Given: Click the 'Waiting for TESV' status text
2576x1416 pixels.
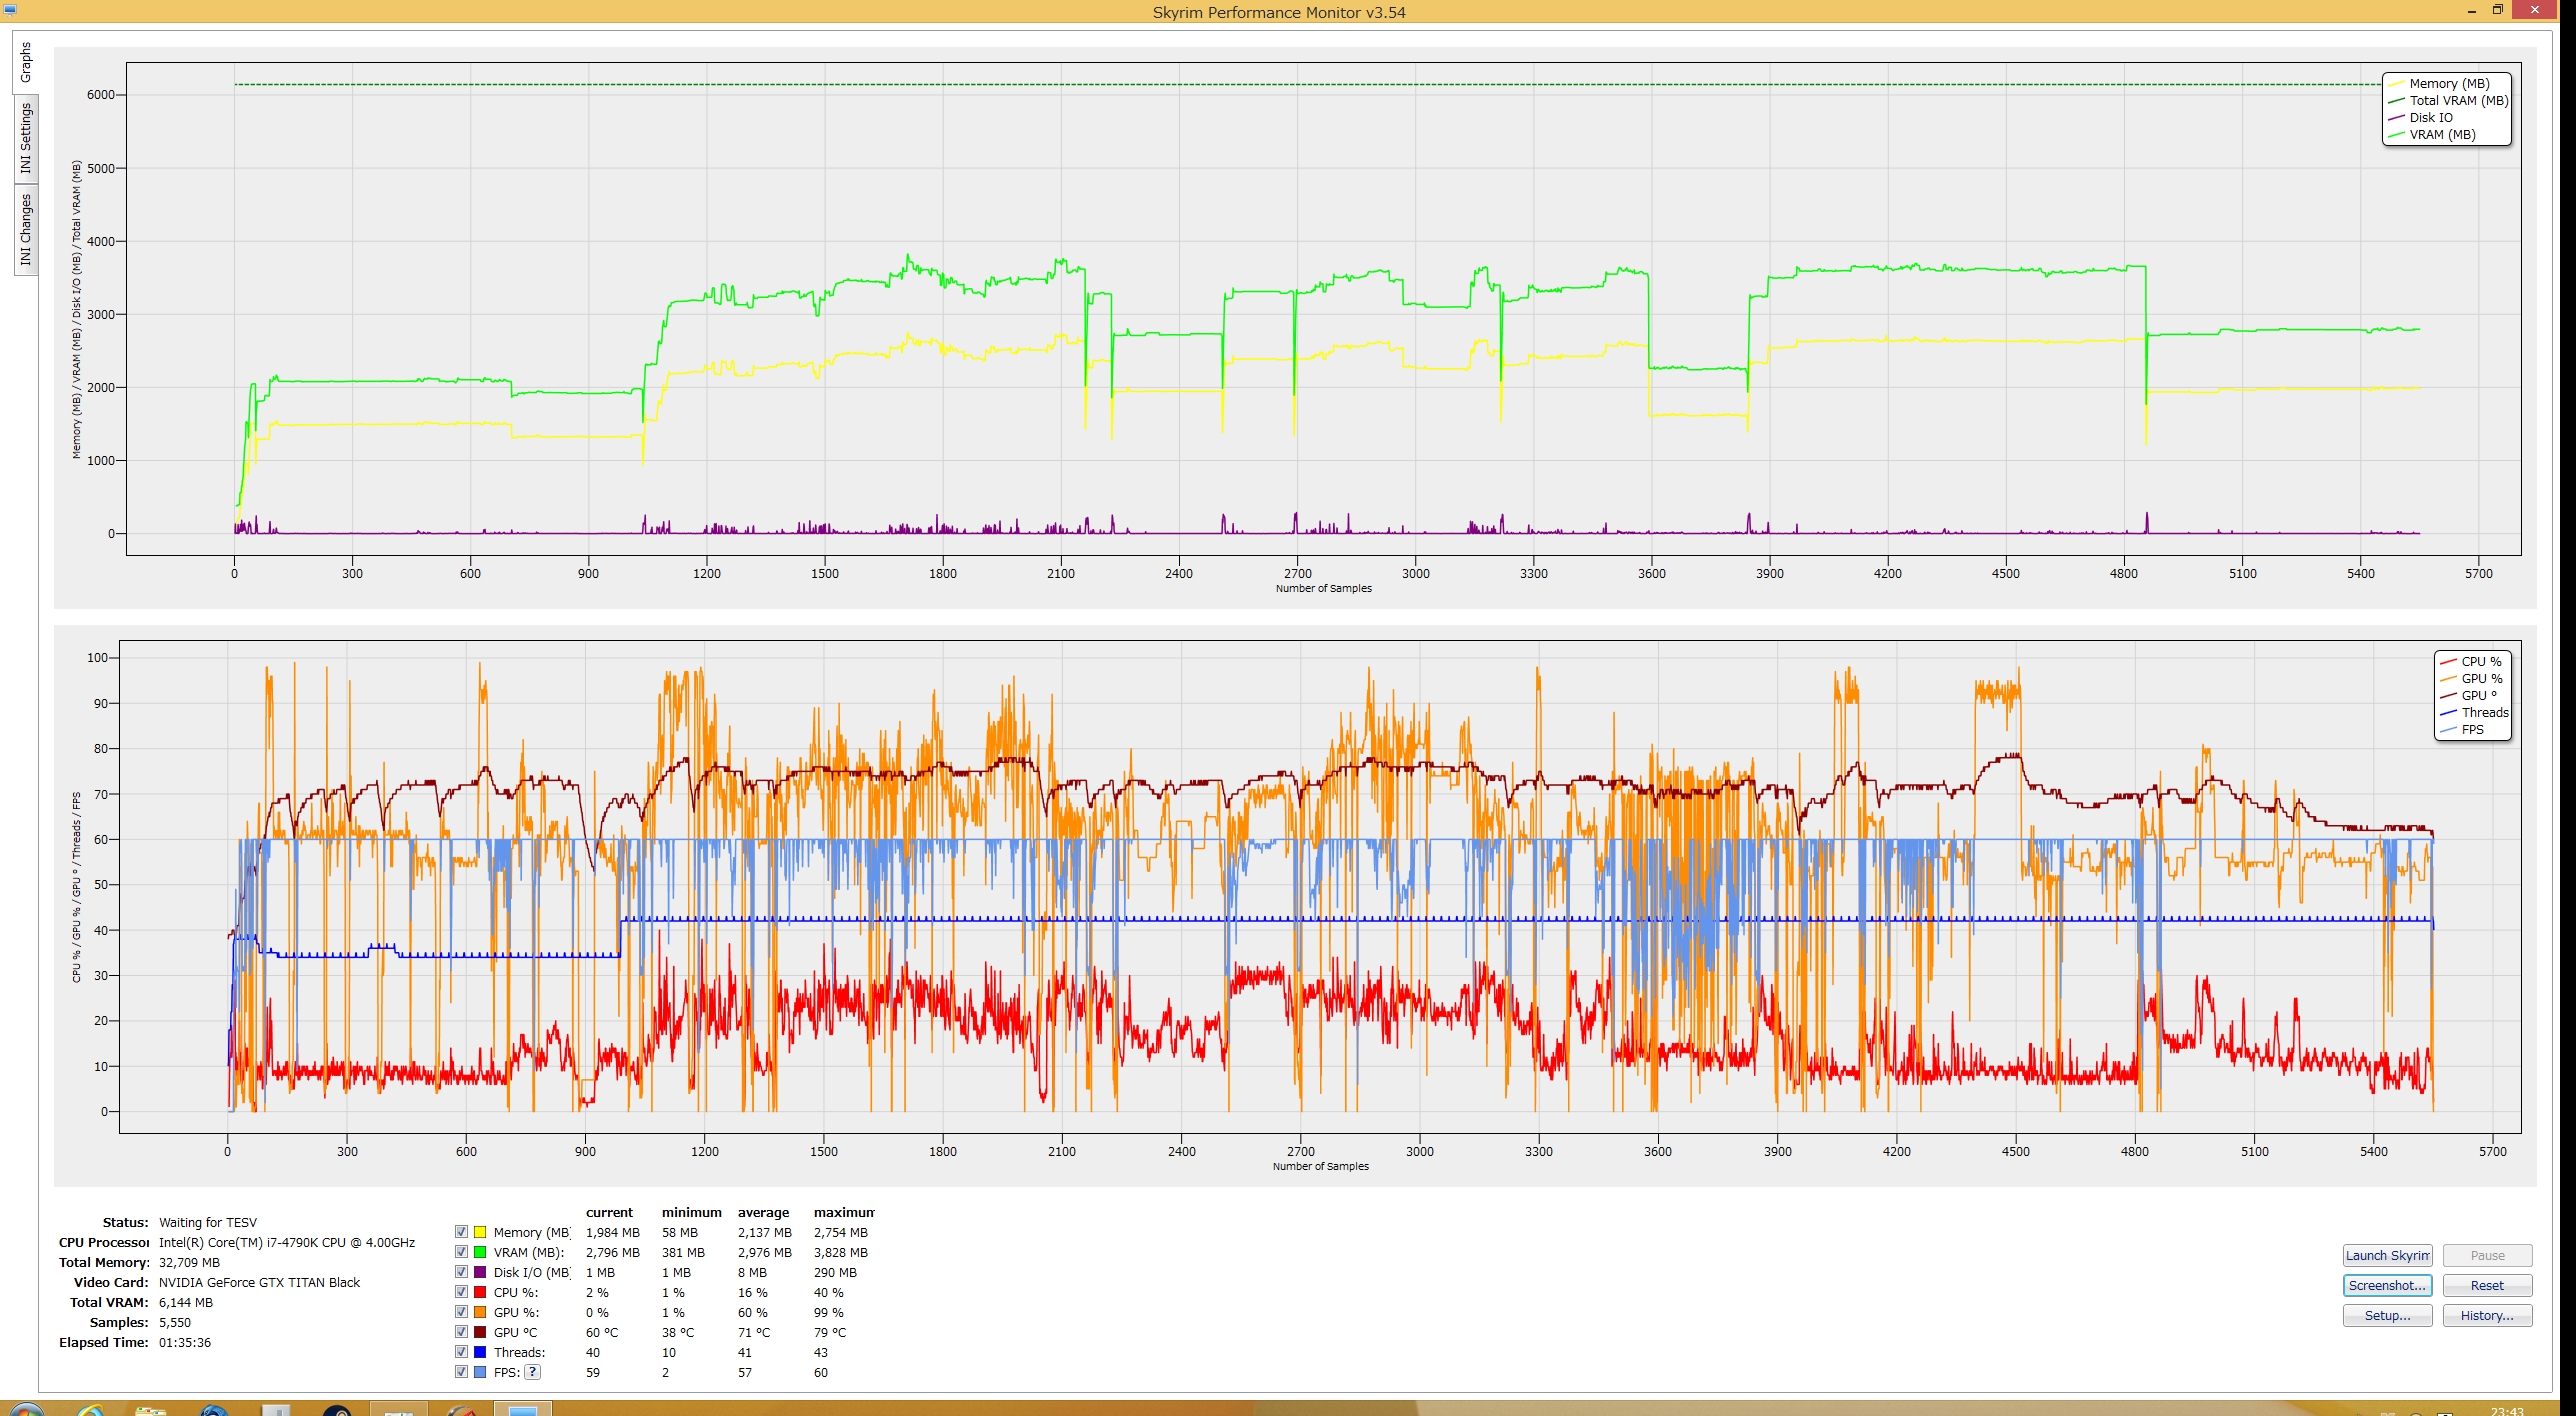Looking at the screenshot, I should click(x=208, y=1223).
